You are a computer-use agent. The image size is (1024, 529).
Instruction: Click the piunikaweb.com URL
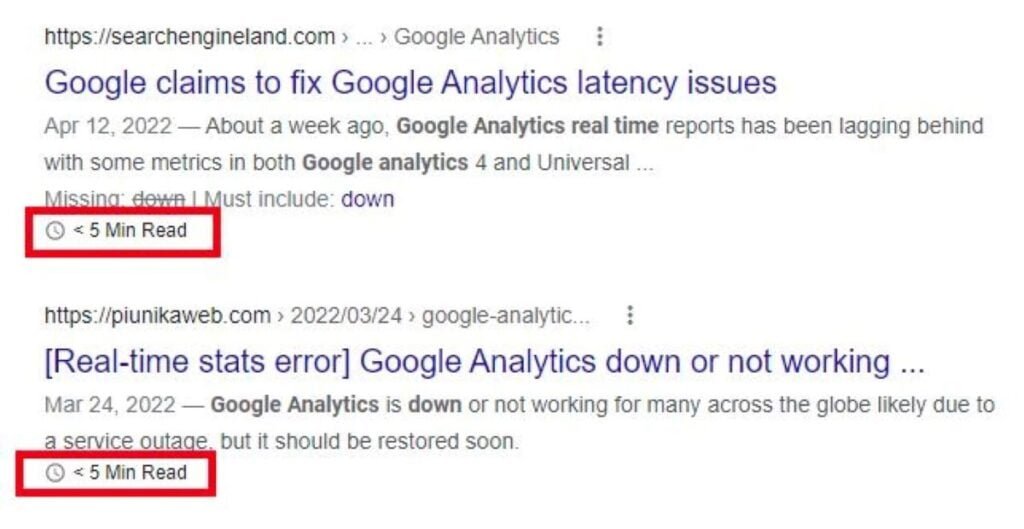pyautogui.click(x=158, y=316)
